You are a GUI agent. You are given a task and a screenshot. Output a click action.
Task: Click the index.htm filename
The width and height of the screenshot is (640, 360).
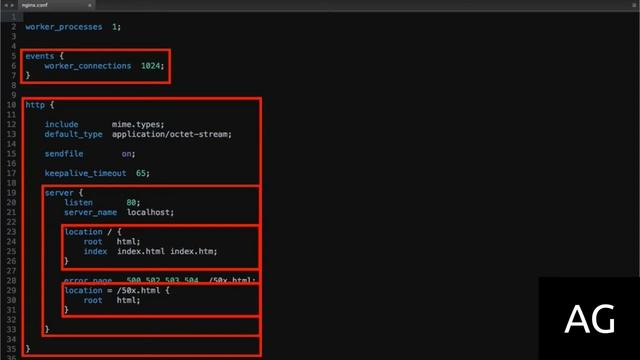pyautogui.click(x=191, y=251)
